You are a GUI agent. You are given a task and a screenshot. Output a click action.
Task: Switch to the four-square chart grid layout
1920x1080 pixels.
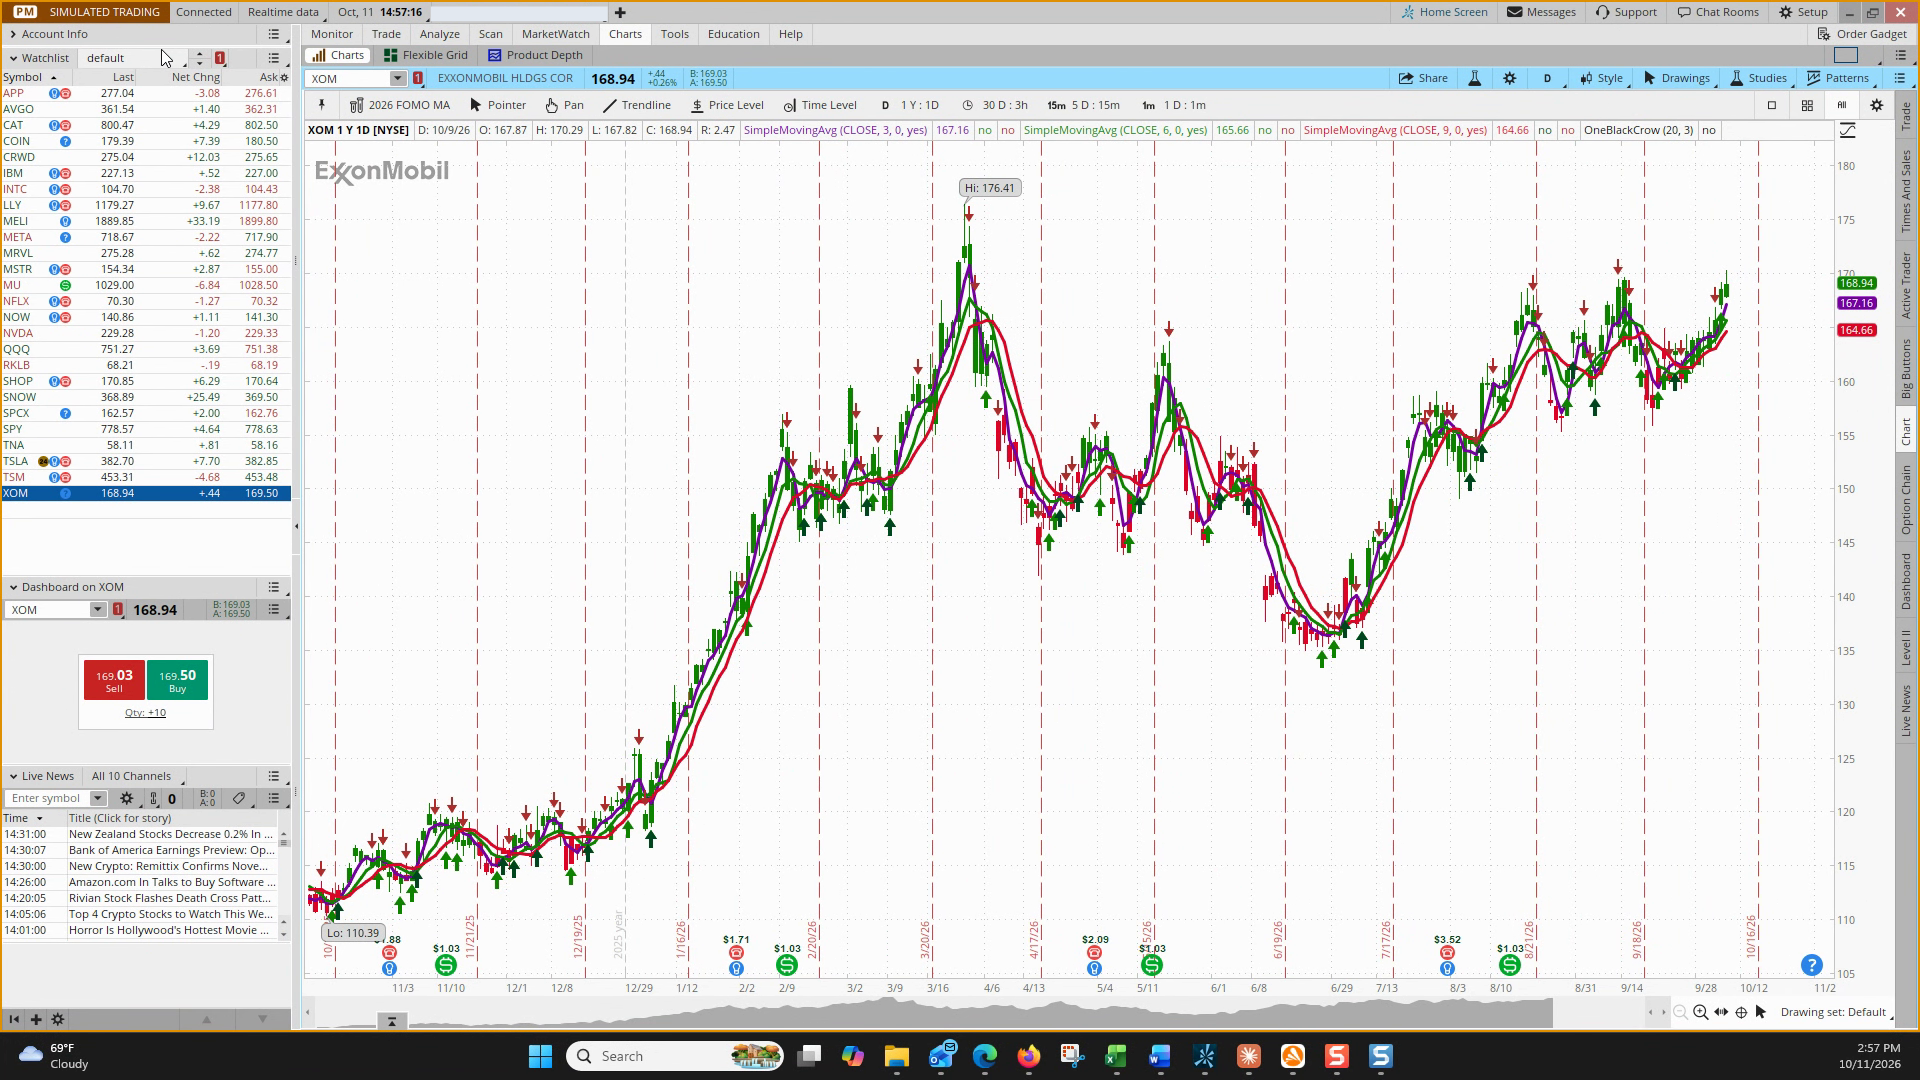tap(1807, 105)
